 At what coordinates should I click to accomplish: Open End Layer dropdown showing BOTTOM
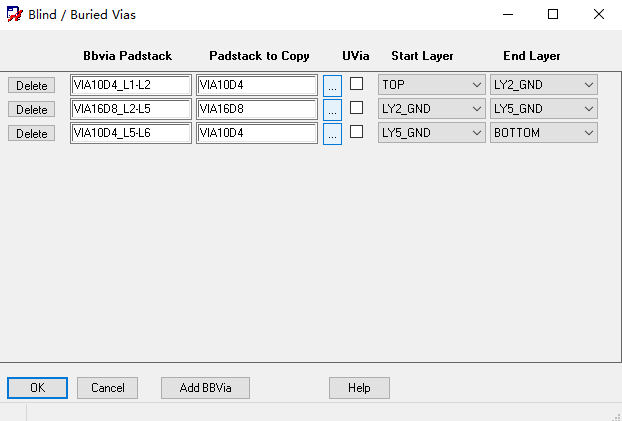(544, 133)
